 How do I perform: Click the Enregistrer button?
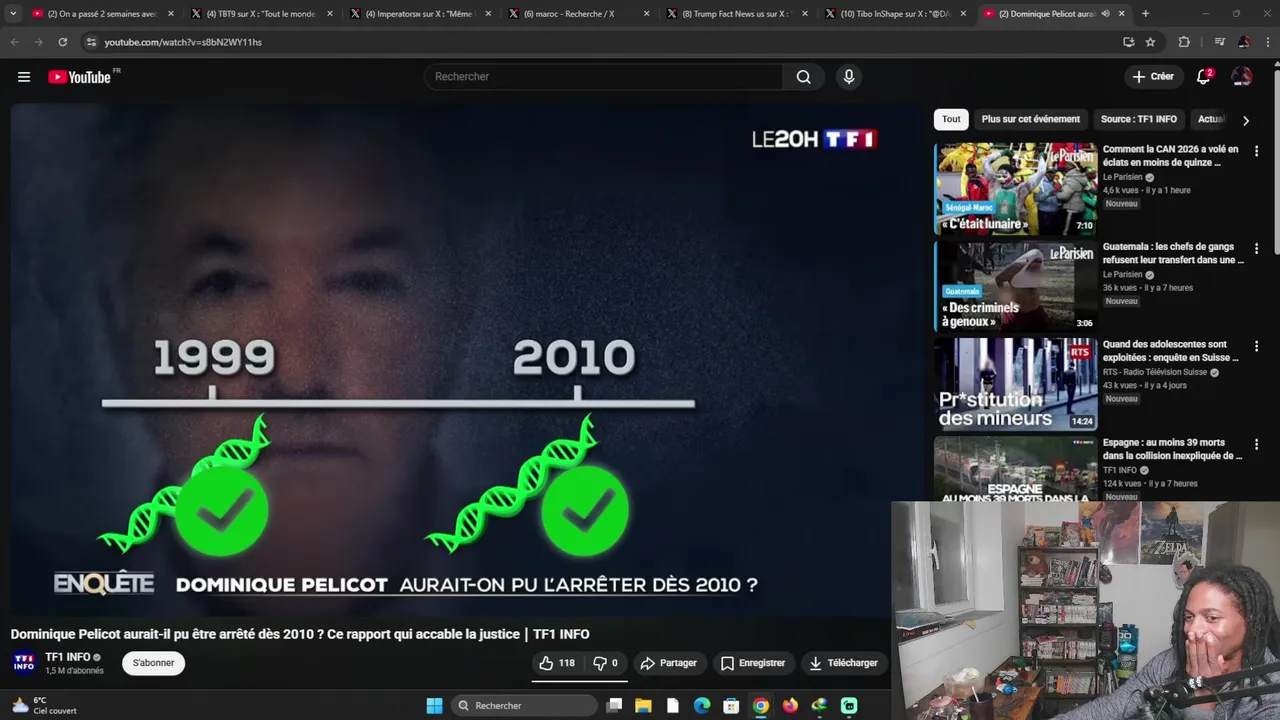(753, 663)
